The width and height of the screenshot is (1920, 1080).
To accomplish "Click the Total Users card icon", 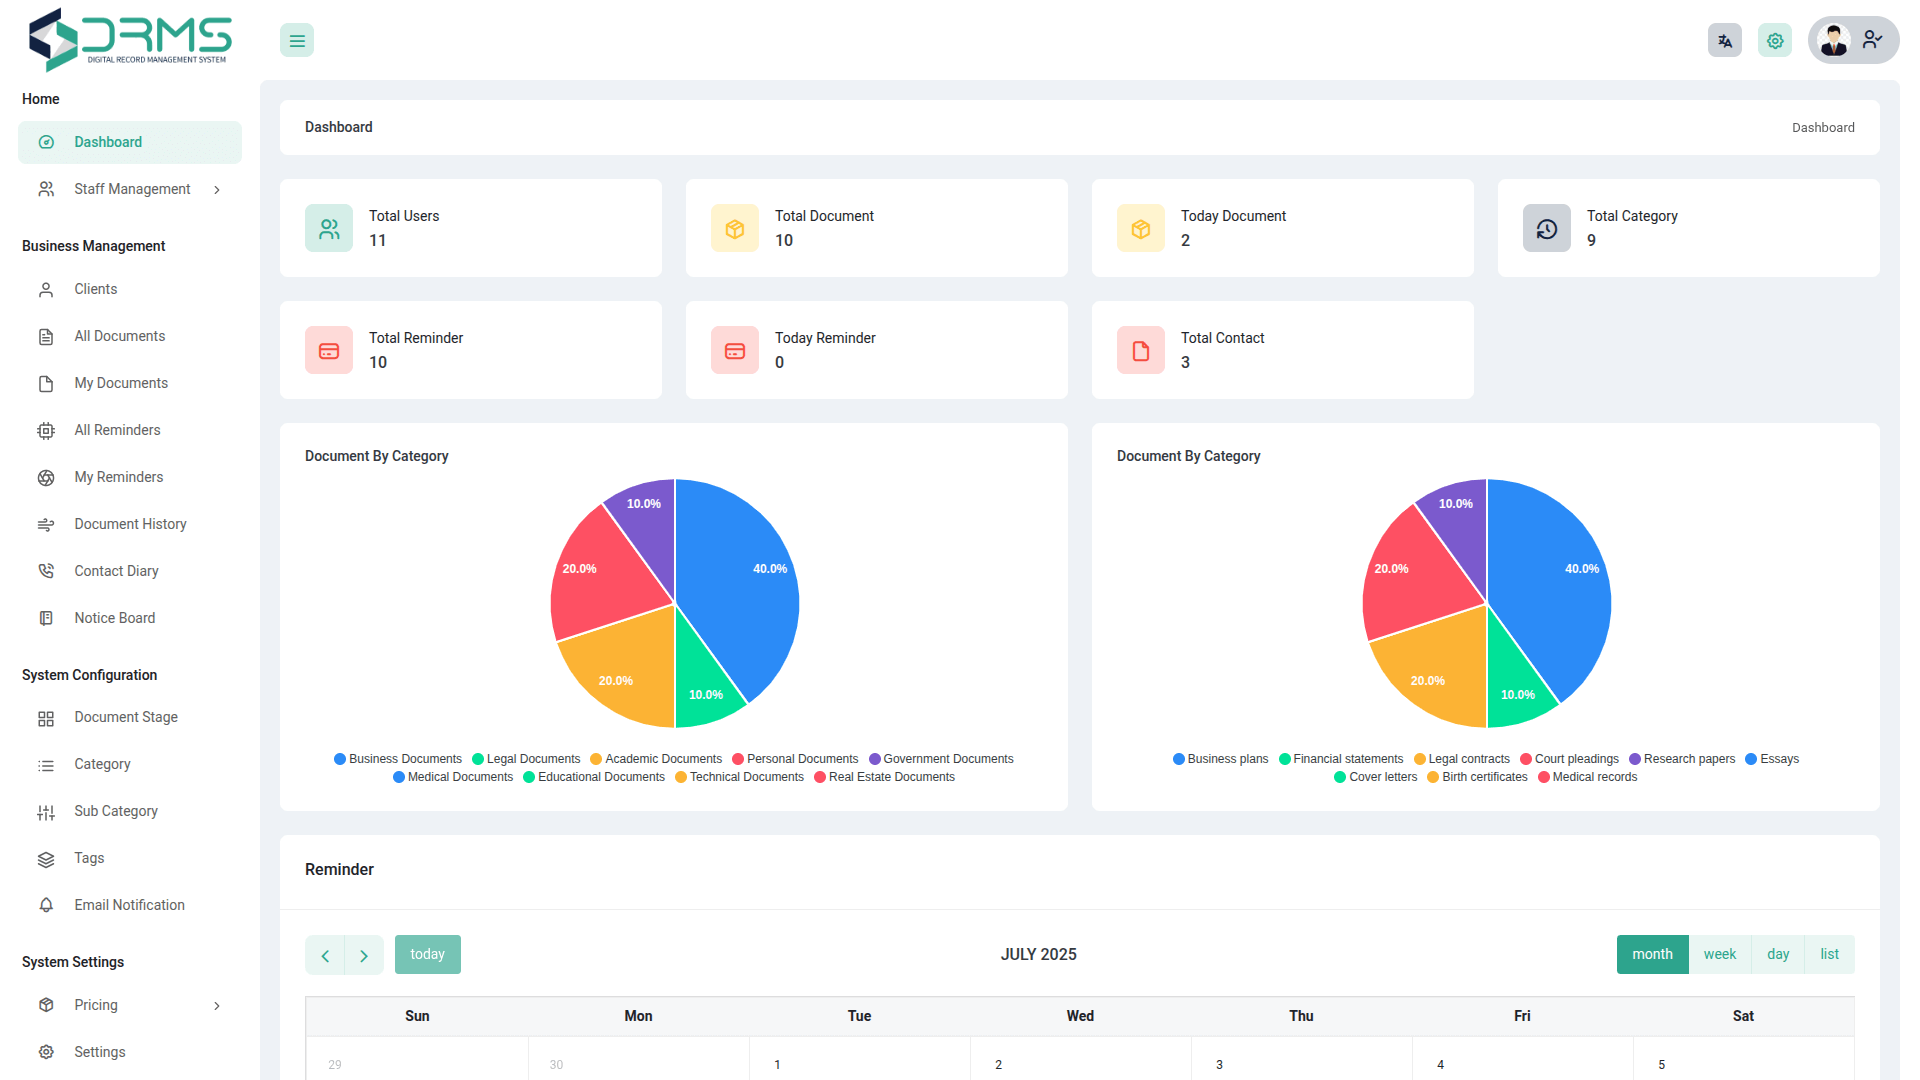I will pyautogui.click(x=329, y=229).
